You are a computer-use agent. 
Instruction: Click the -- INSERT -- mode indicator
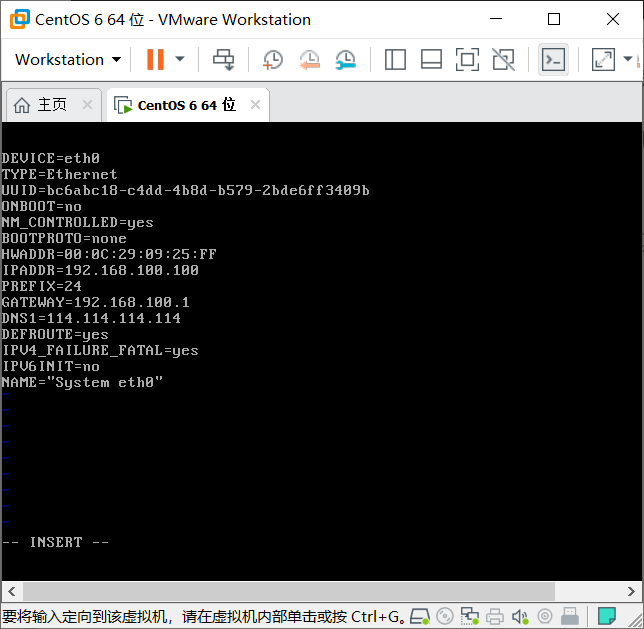55,542
